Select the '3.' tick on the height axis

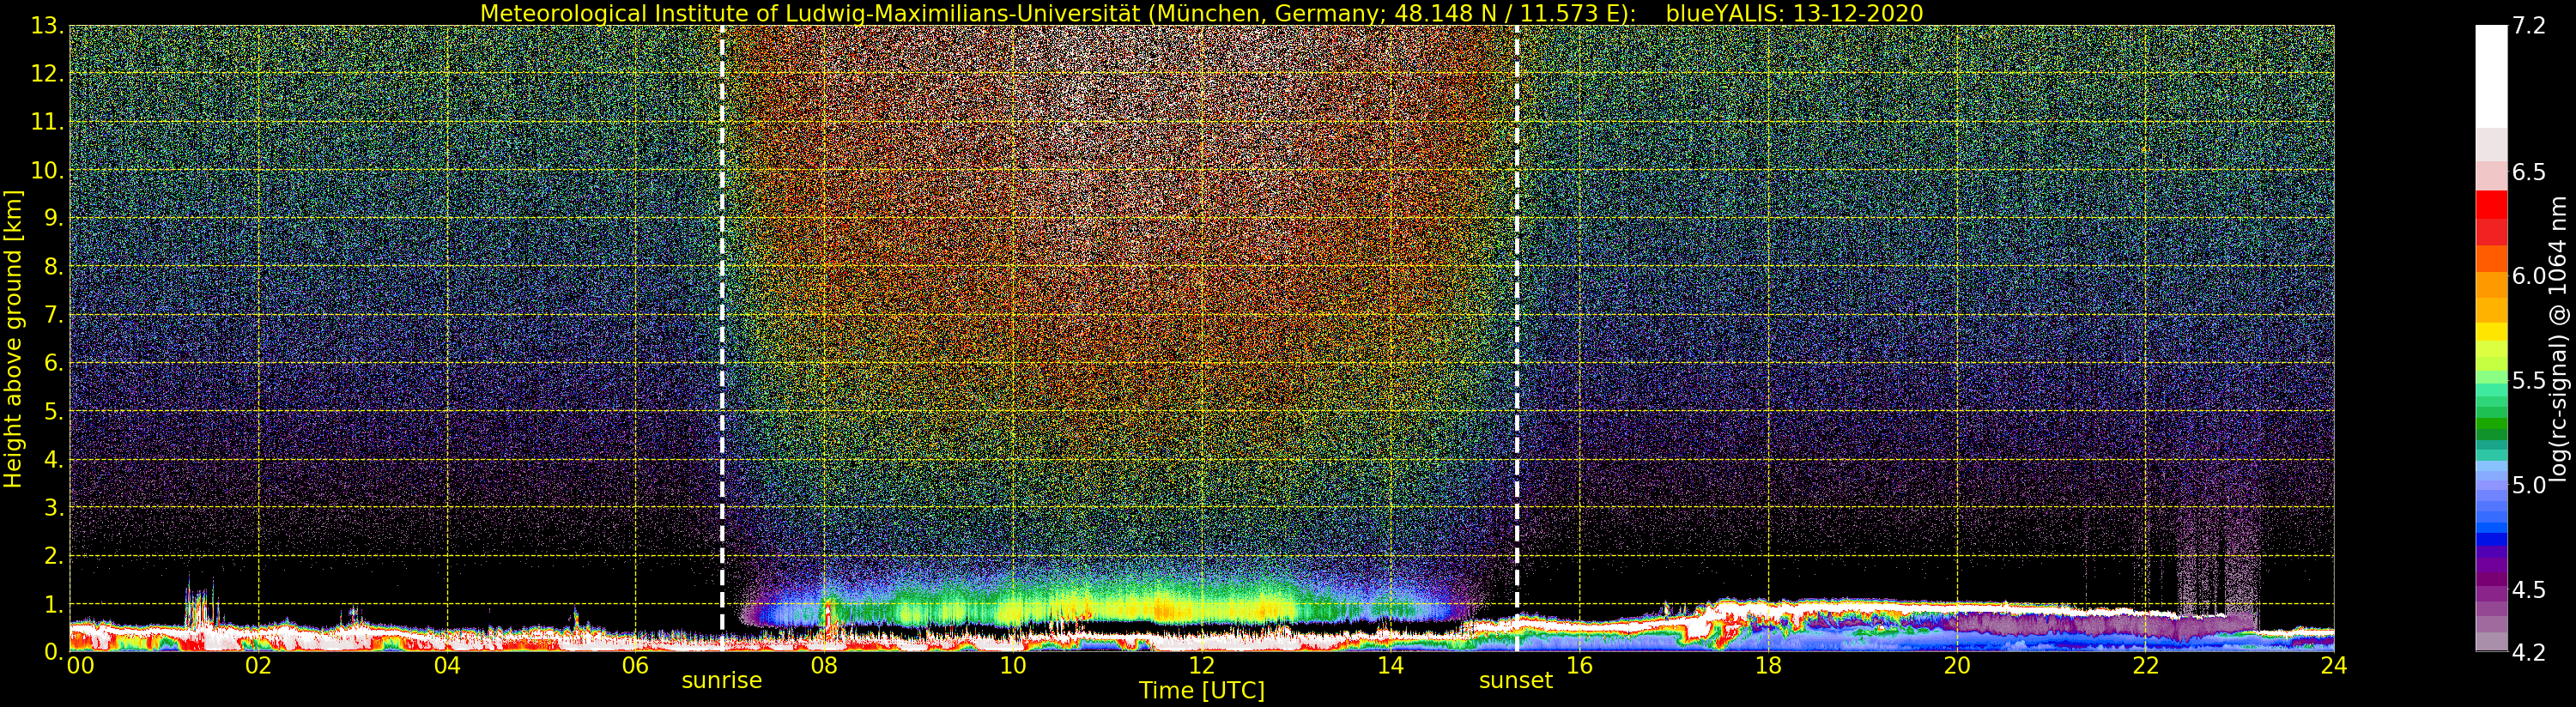pos(53,508)
